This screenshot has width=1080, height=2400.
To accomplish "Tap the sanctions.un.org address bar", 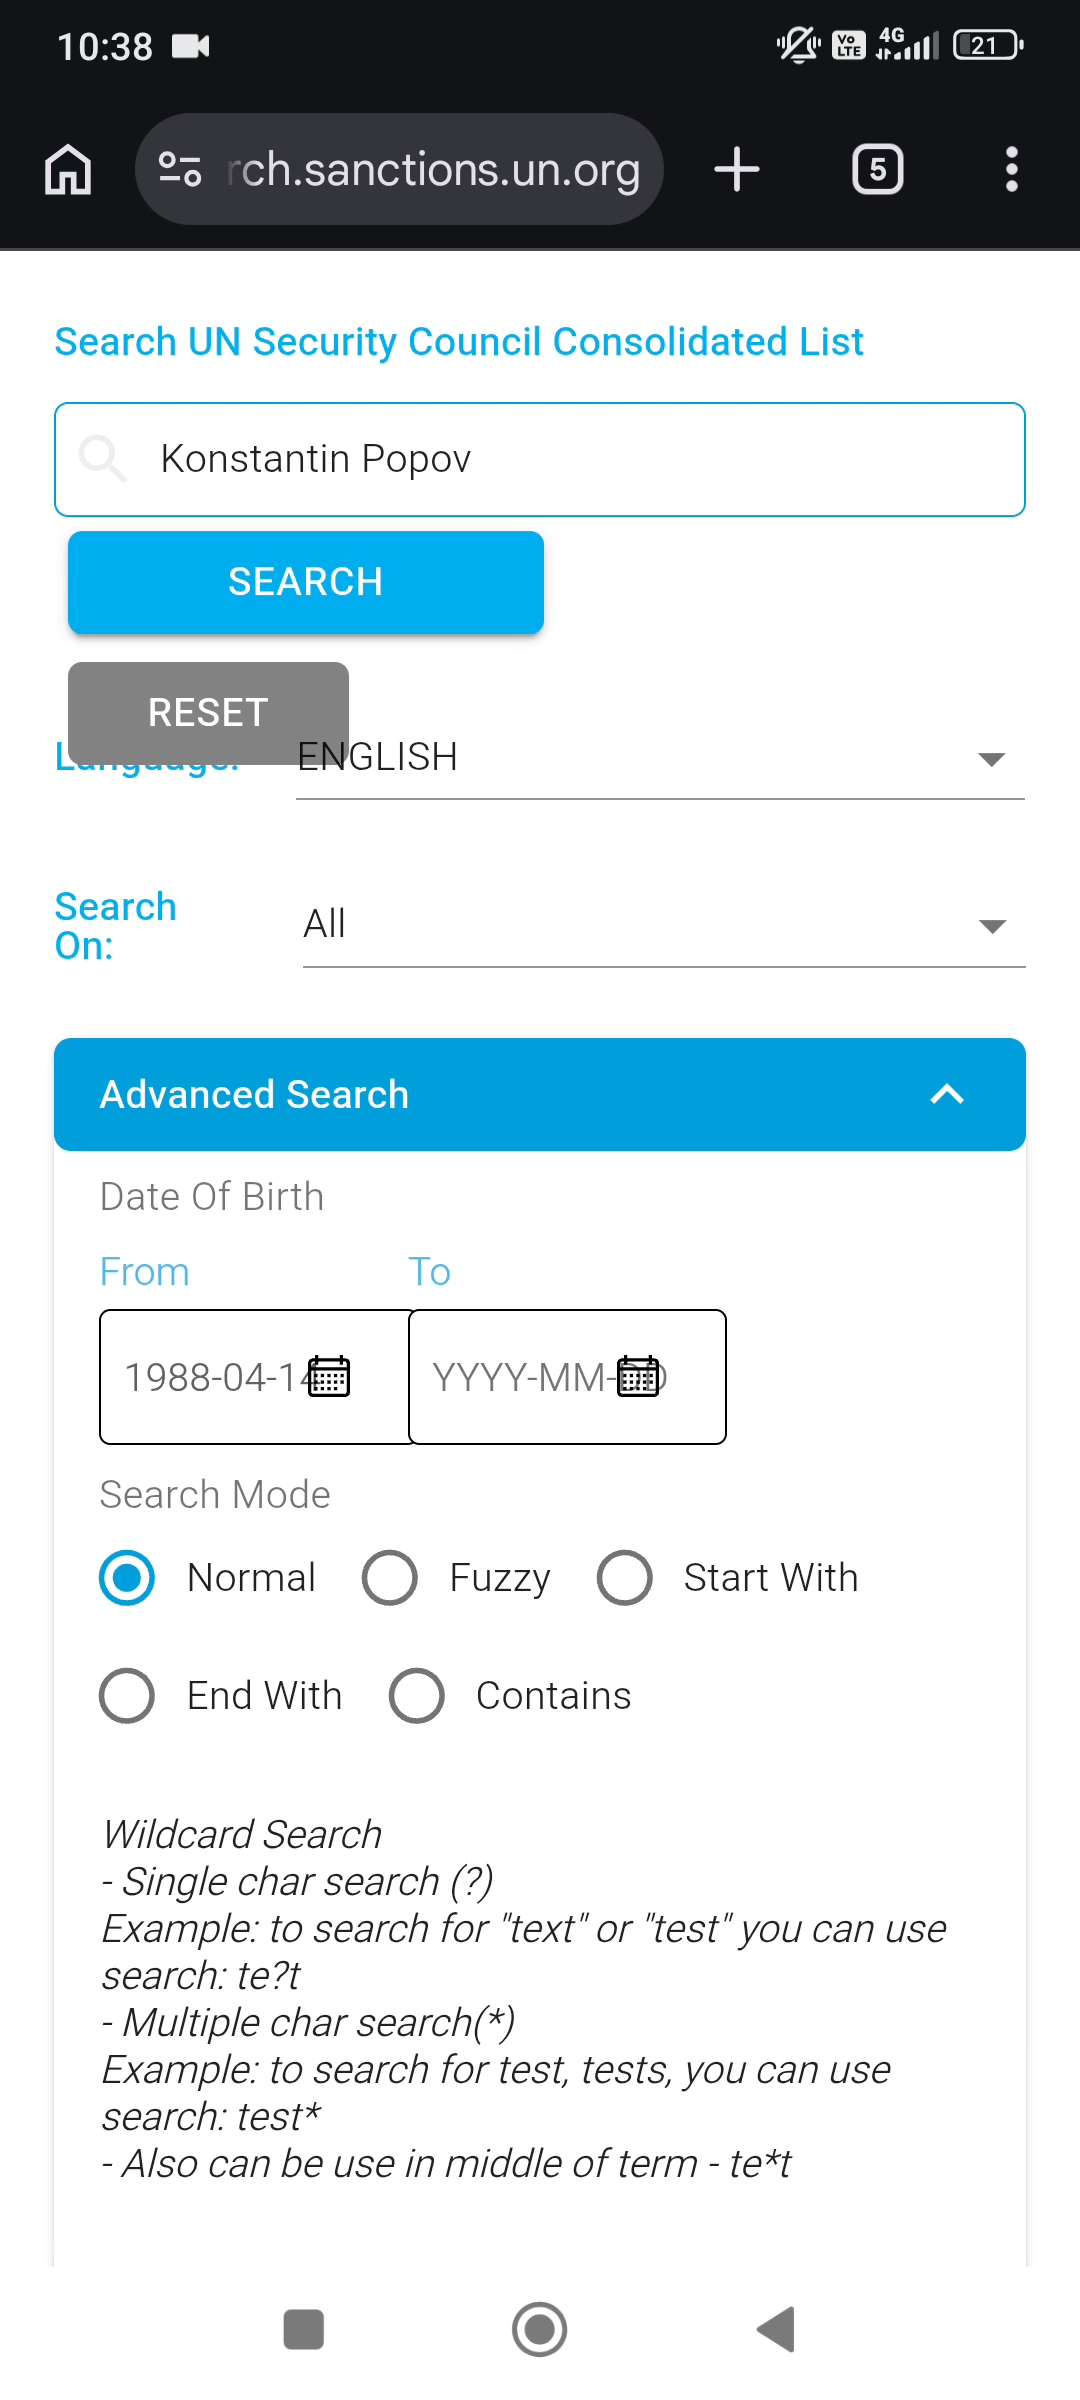I will pyautogui.click(x=432, y=170).
